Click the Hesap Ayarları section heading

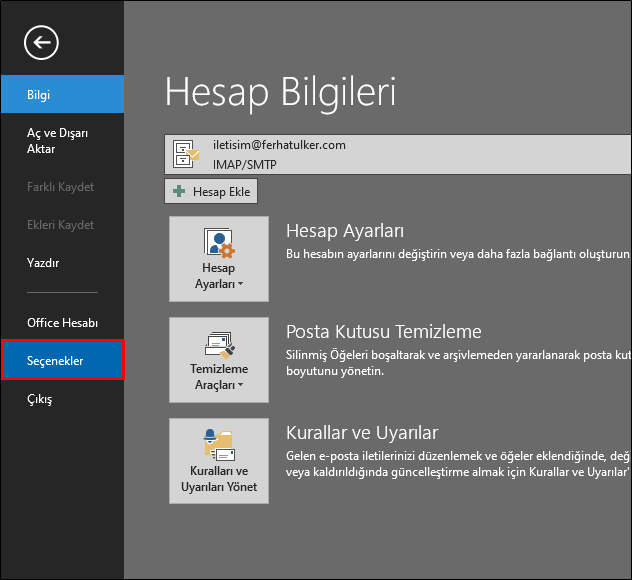[x=345, y=231]
